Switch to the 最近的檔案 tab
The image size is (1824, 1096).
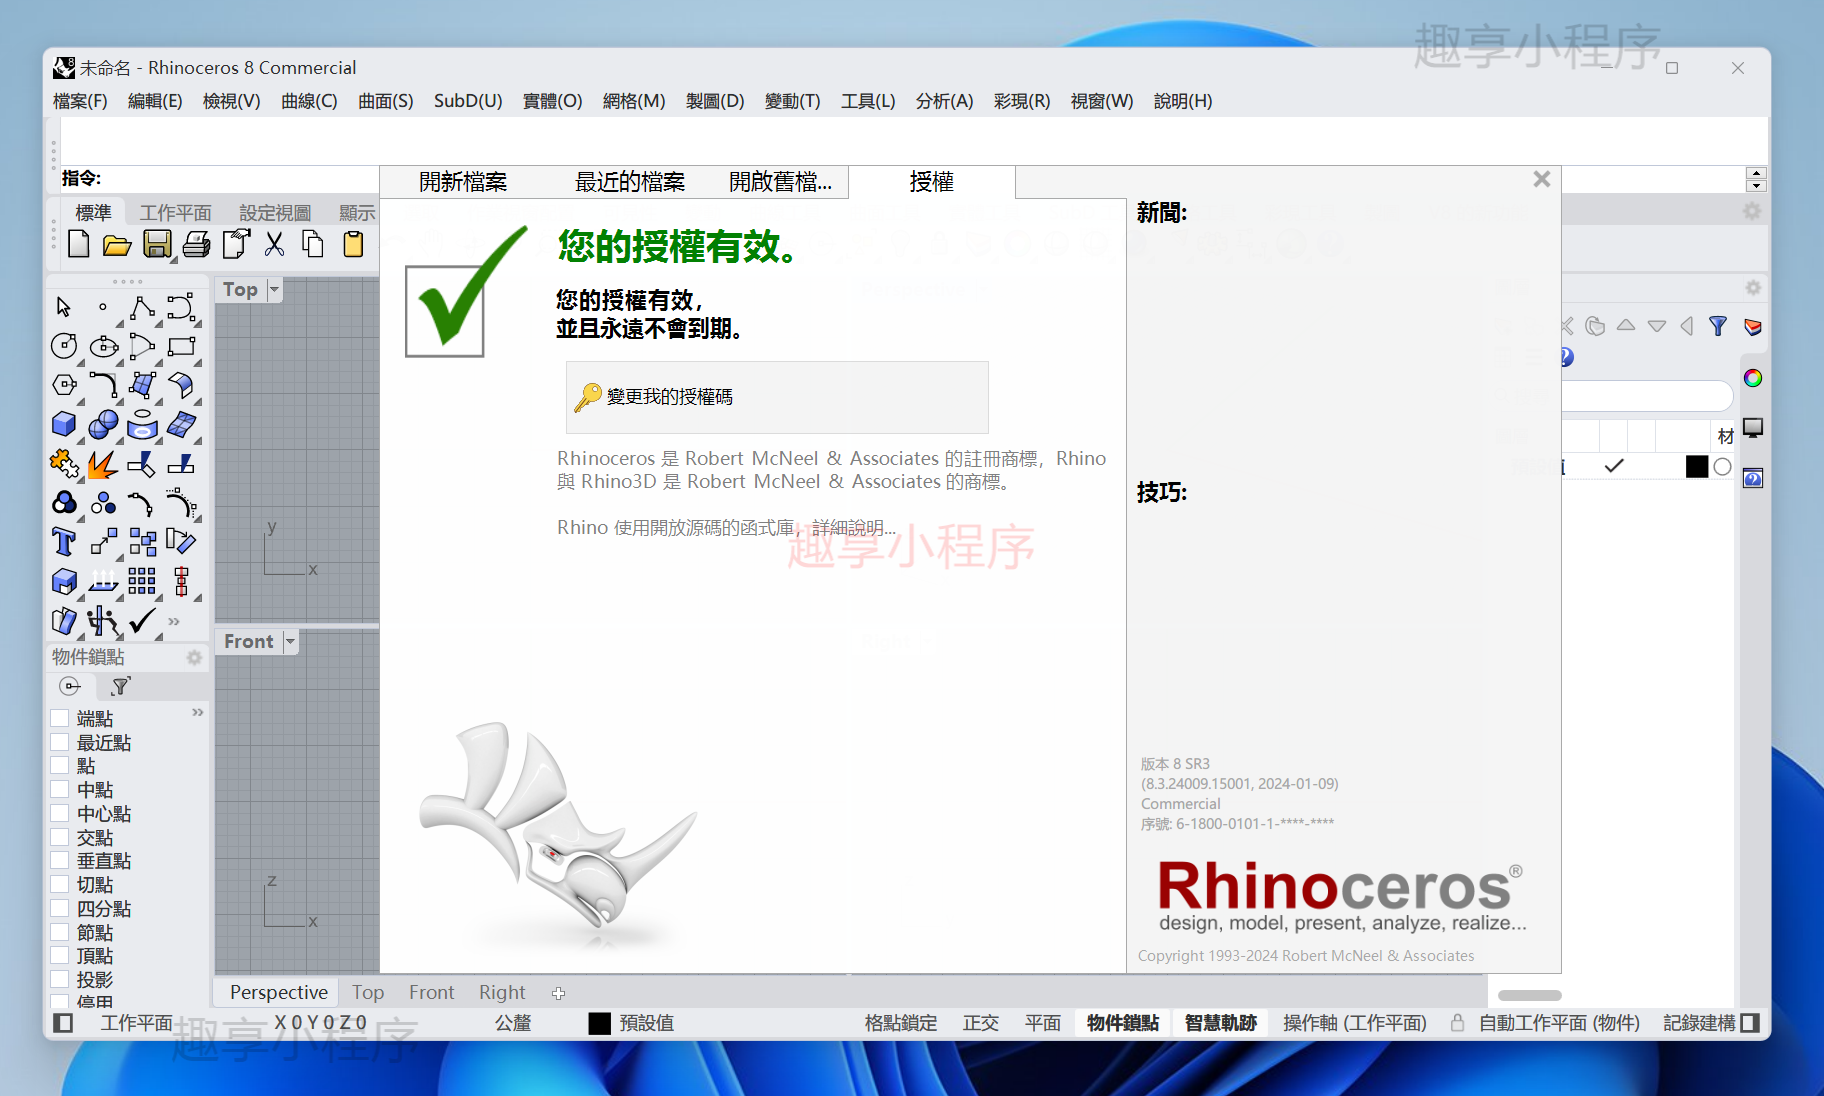click(630, 182)
